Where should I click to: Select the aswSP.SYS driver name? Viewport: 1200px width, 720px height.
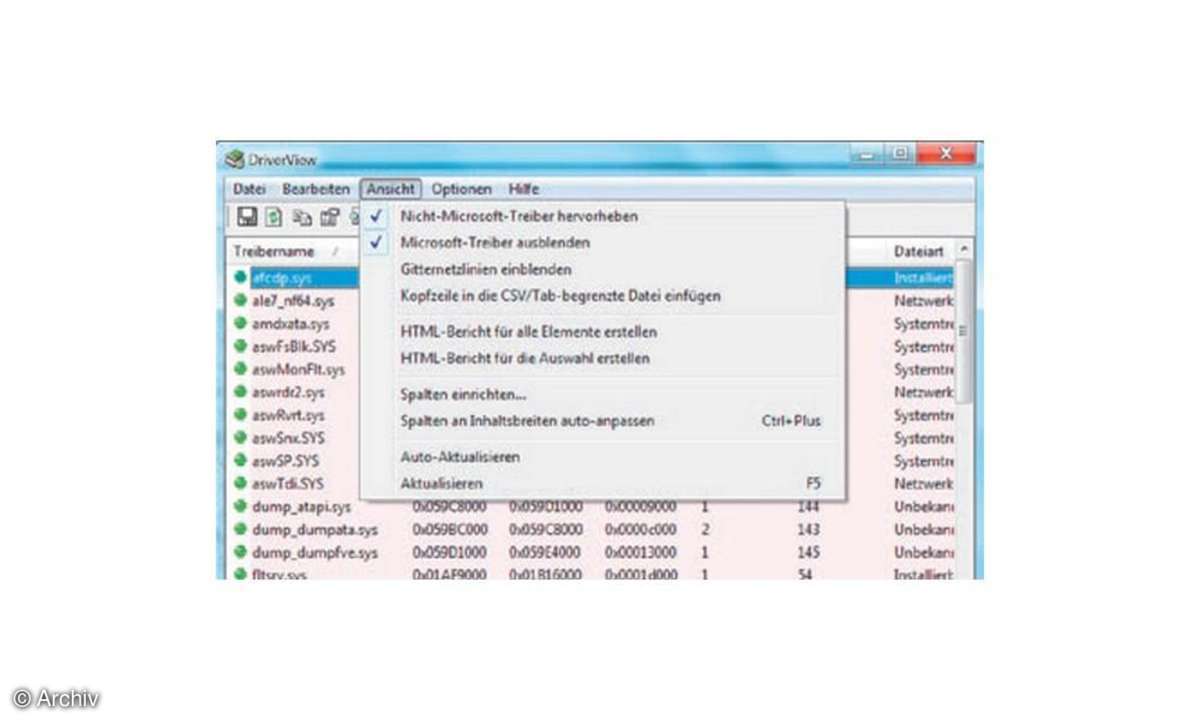click(285, 460)
